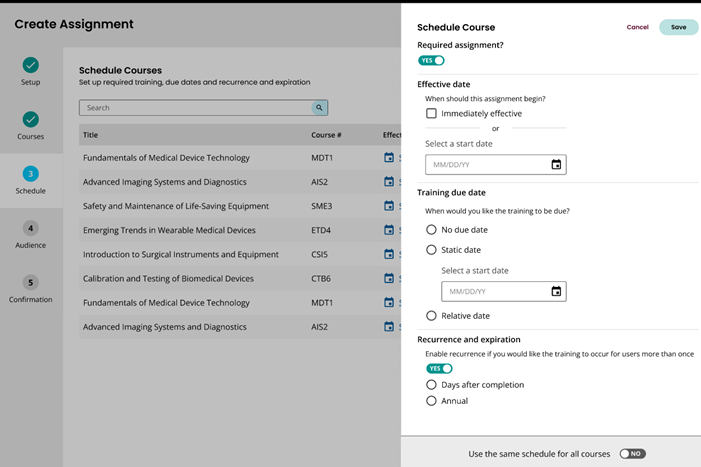The width and height of the screenshot is (701, 467).
Task: Toggle the Required assignment switch
Action: tap(431, 61)
